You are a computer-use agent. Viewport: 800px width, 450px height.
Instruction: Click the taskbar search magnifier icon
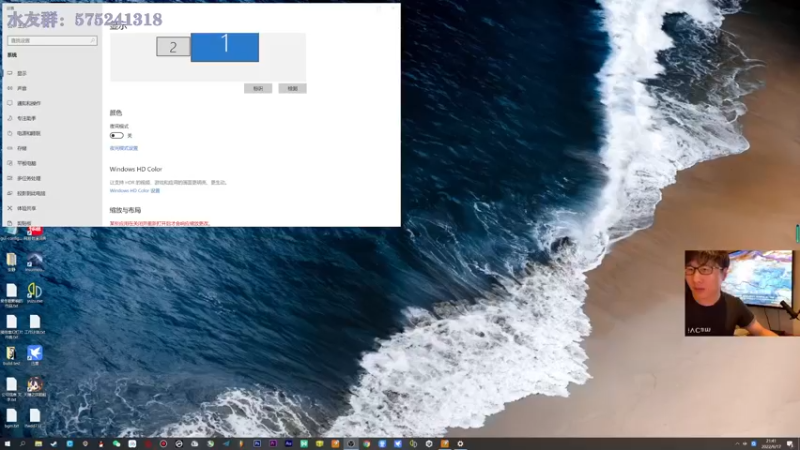(22, 444)
